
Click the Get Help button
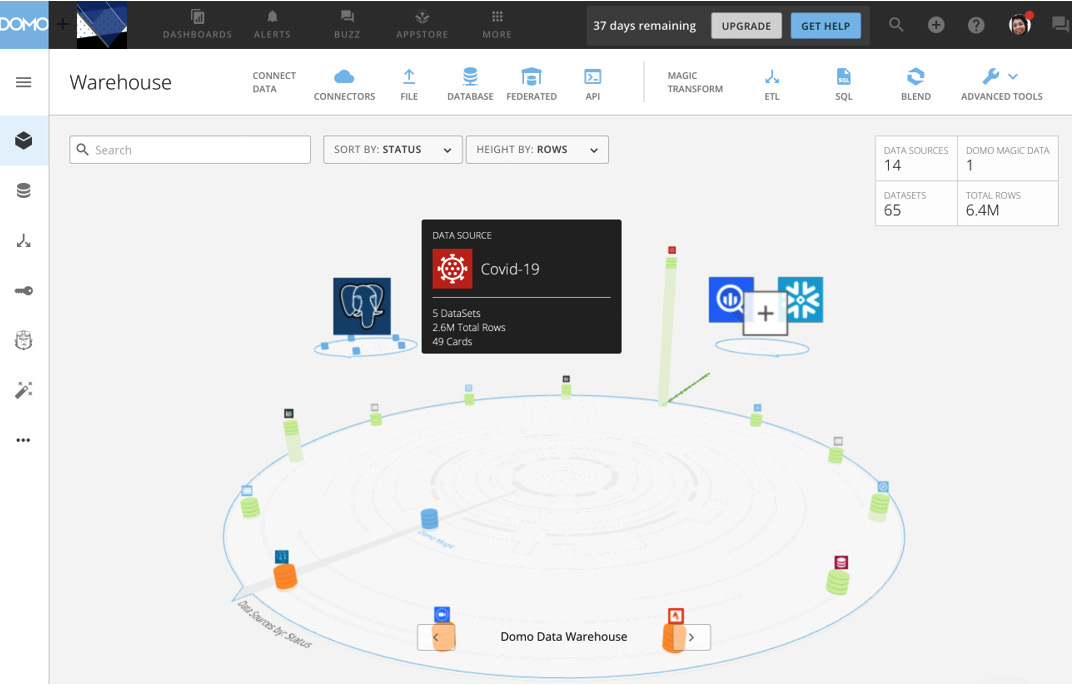tap(825, 26)
